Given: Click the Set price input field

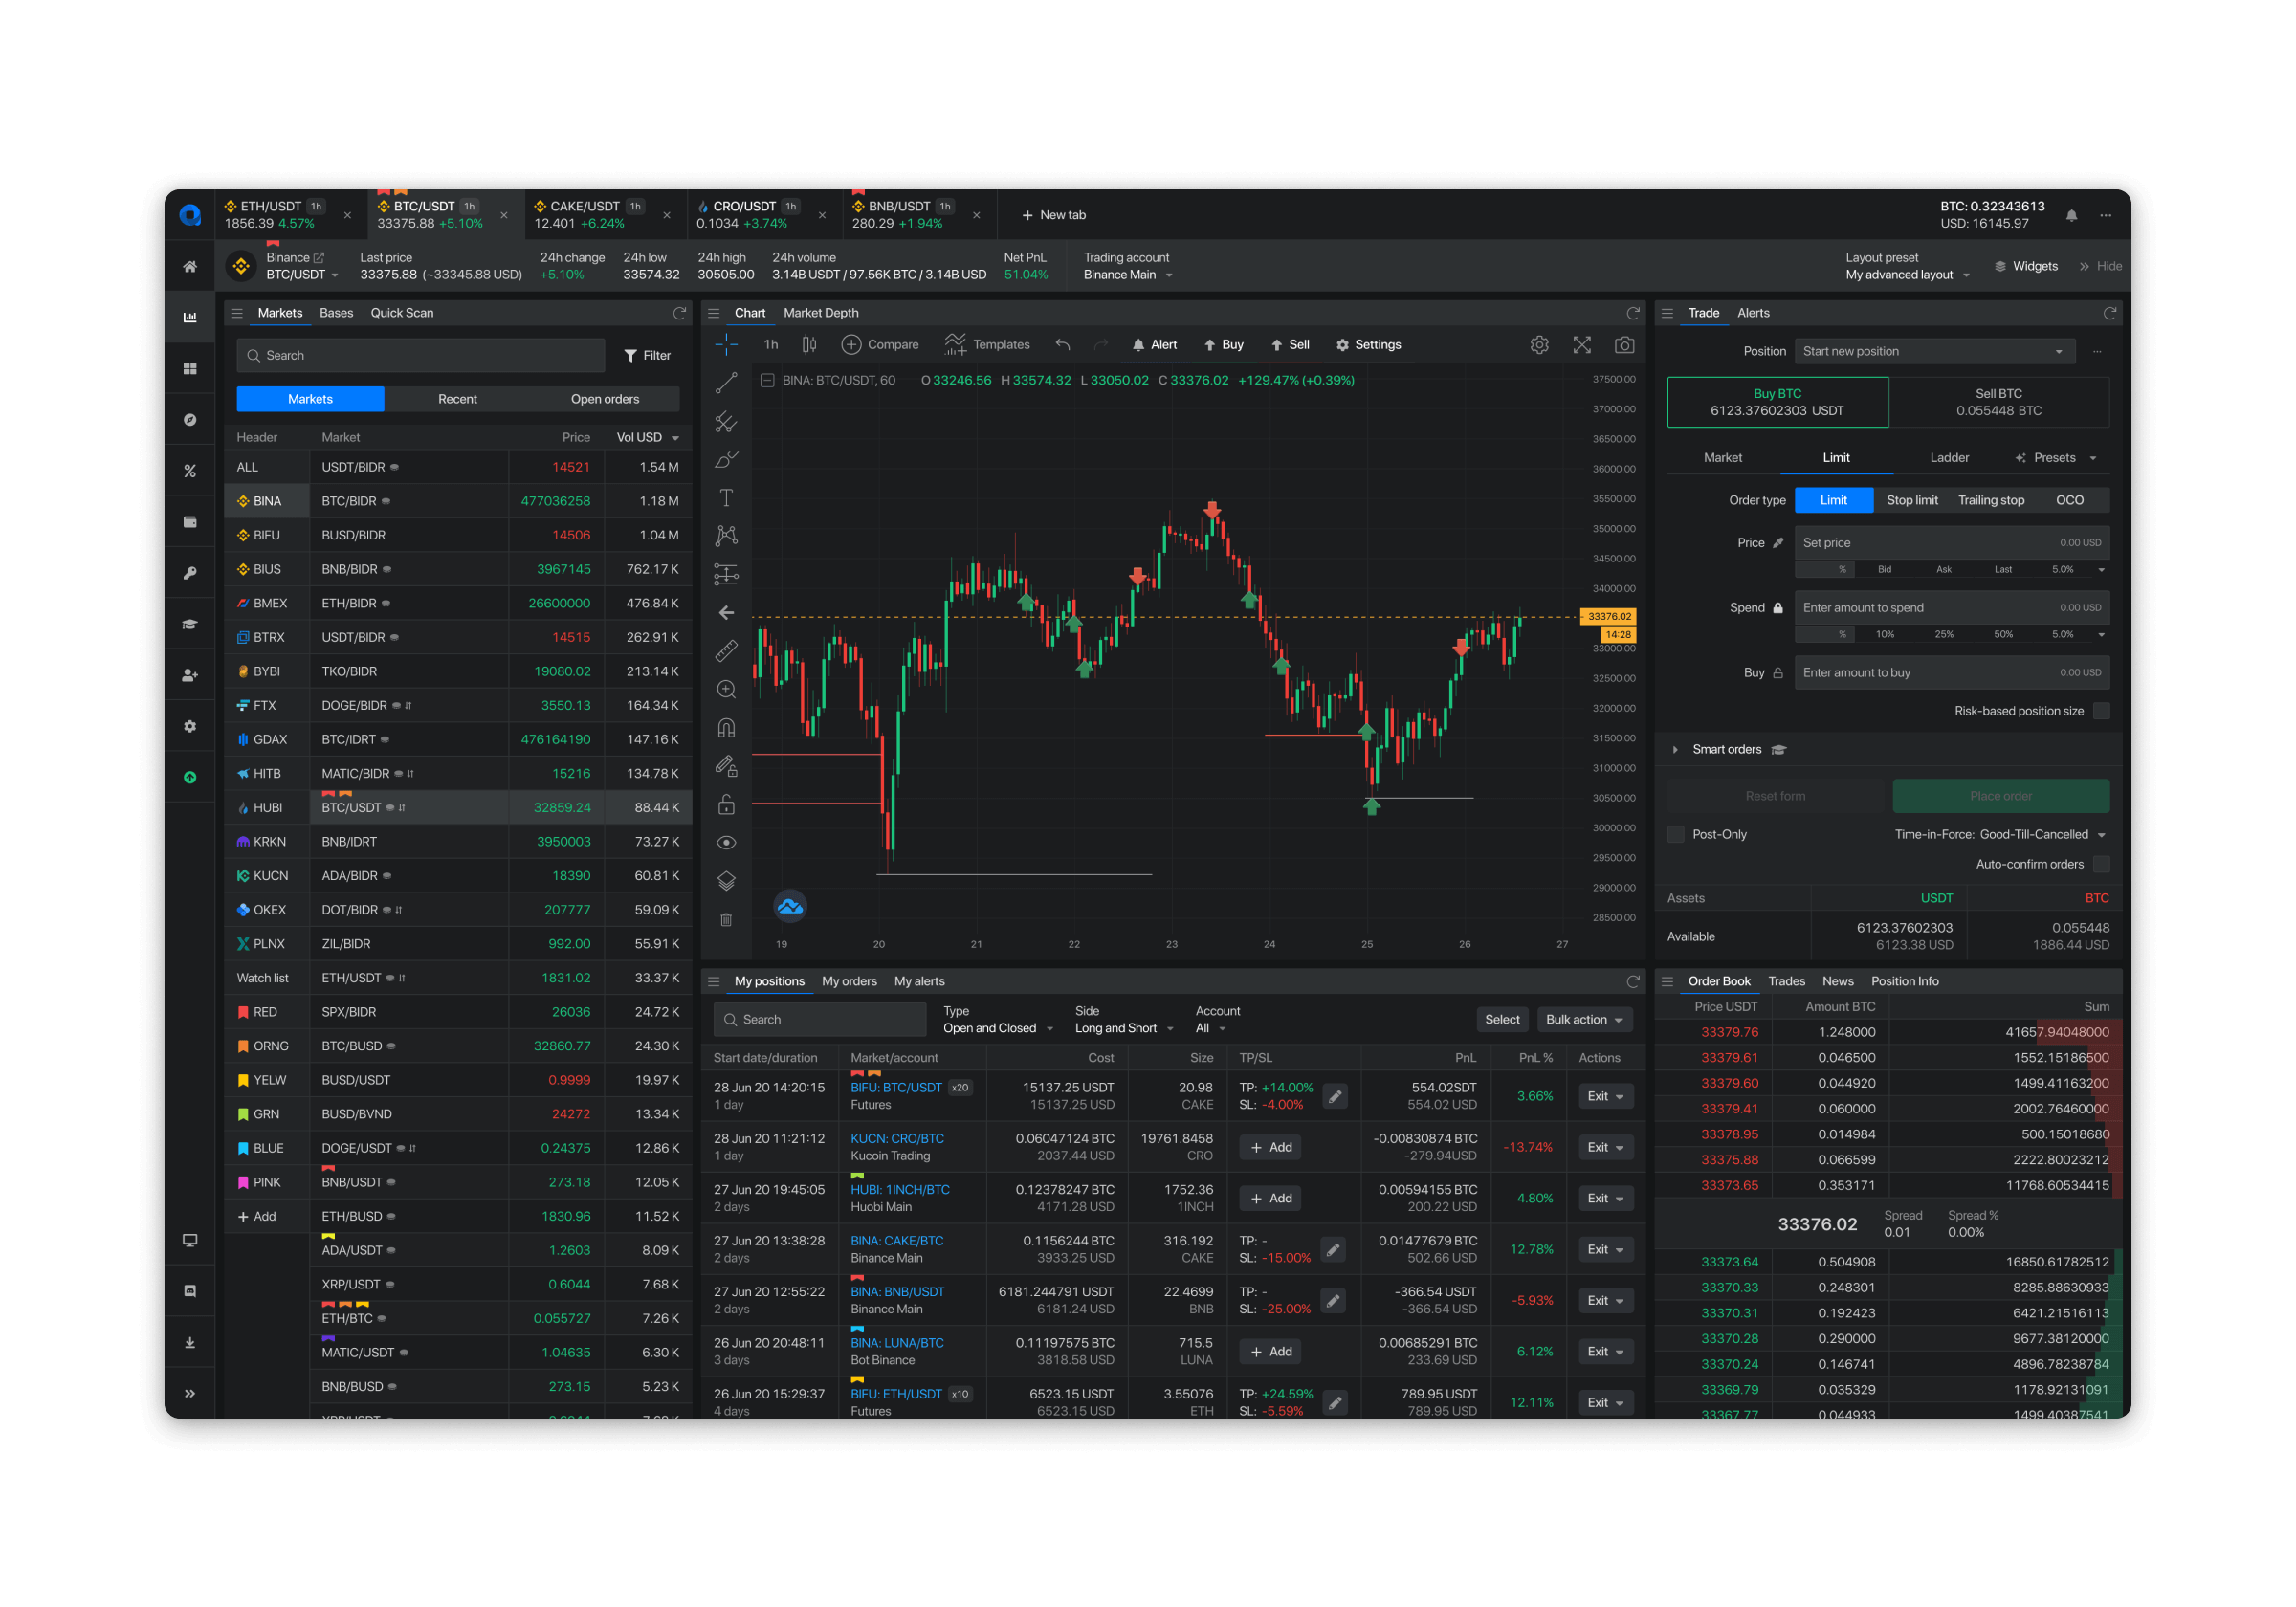Looking at the screenshot, I should (1951, 543).
